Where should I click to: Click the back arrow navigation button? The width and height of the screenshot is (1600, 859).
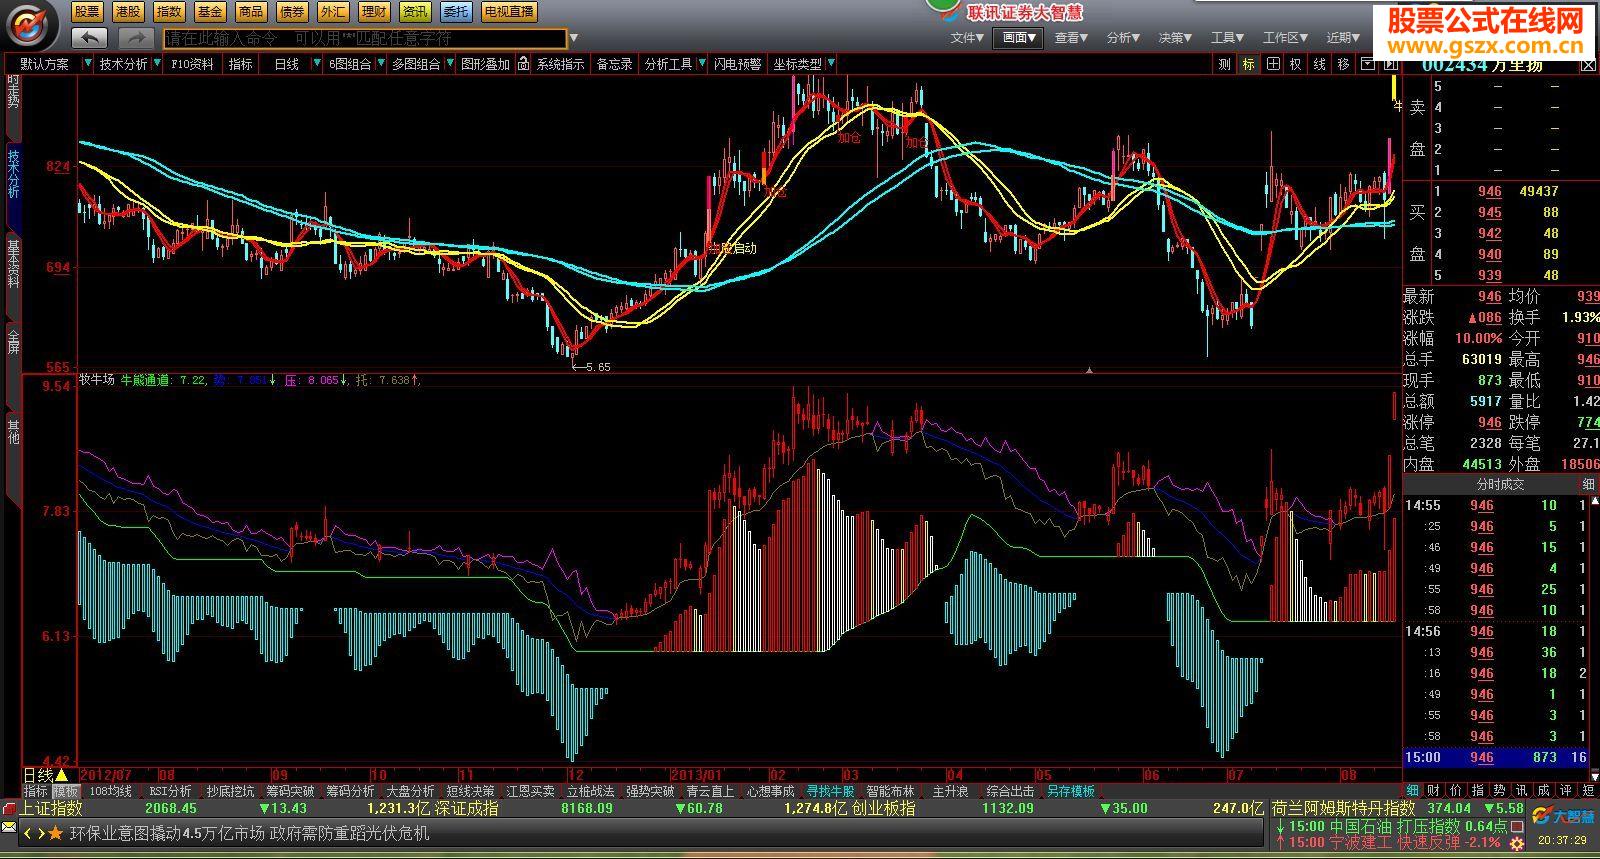pos(89,38)
